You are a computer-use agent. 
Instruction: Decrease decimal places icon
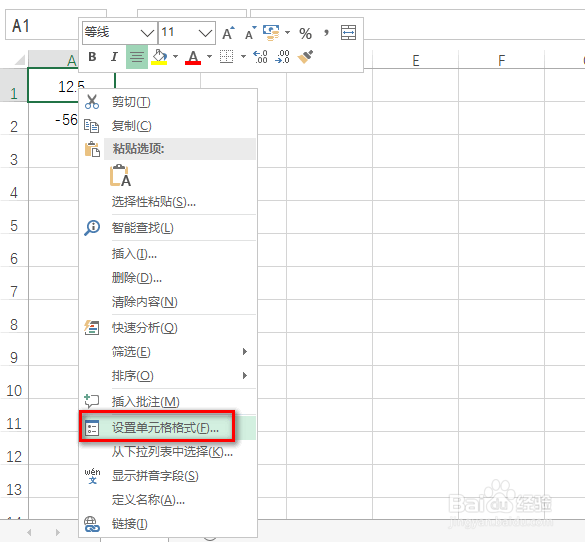282,57
